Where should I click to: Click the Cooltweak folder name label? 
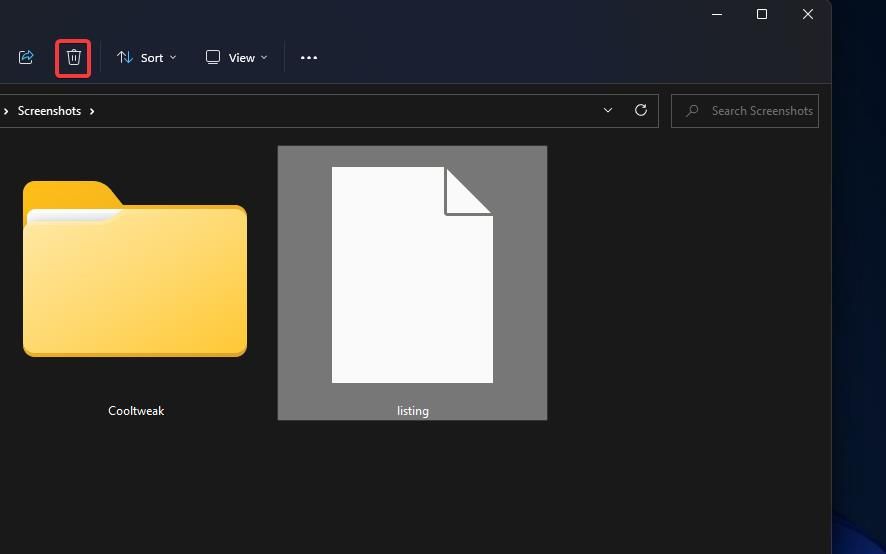pyautogui.click(x=136, y=411)
